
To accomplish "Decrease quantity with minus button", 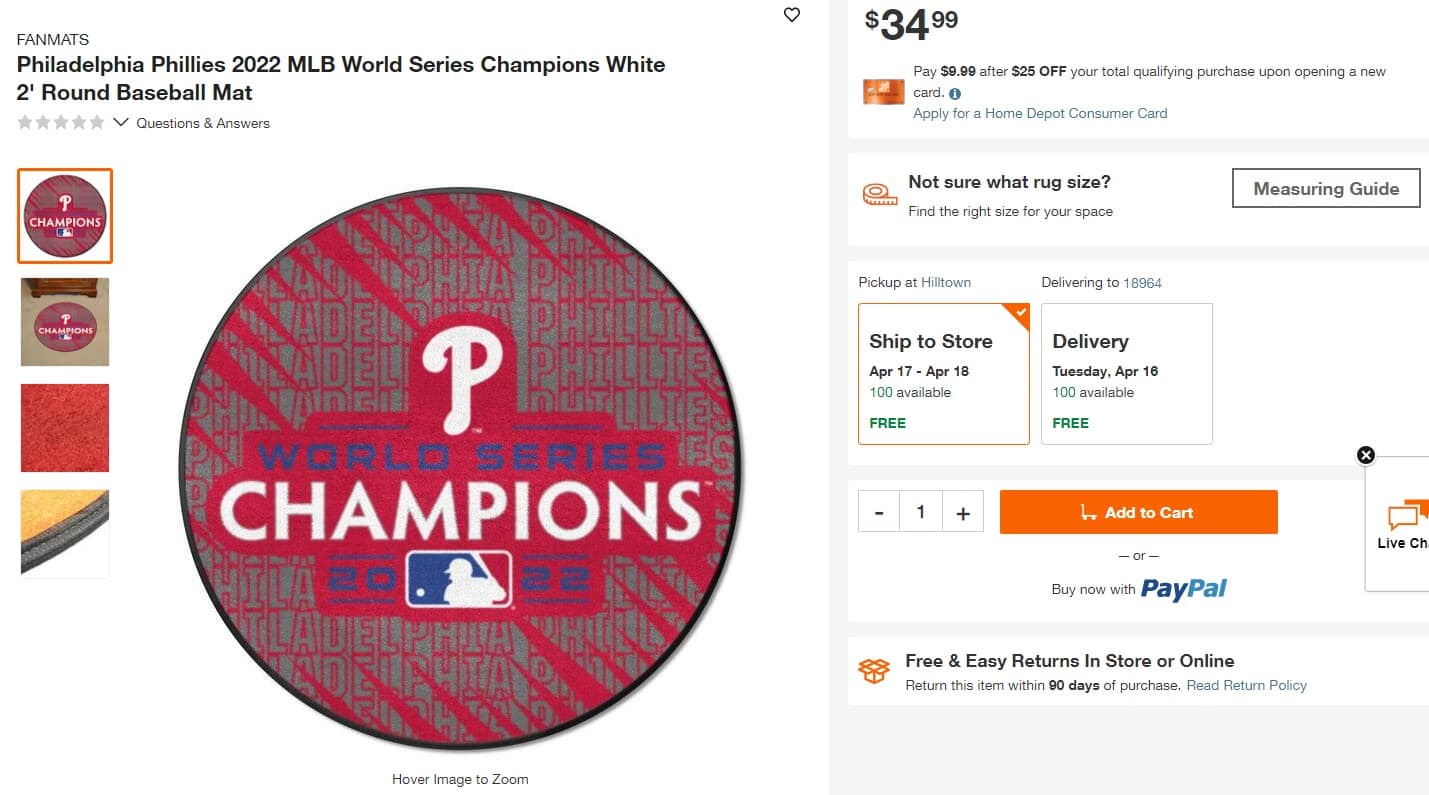I will click(x=879, y=512).
